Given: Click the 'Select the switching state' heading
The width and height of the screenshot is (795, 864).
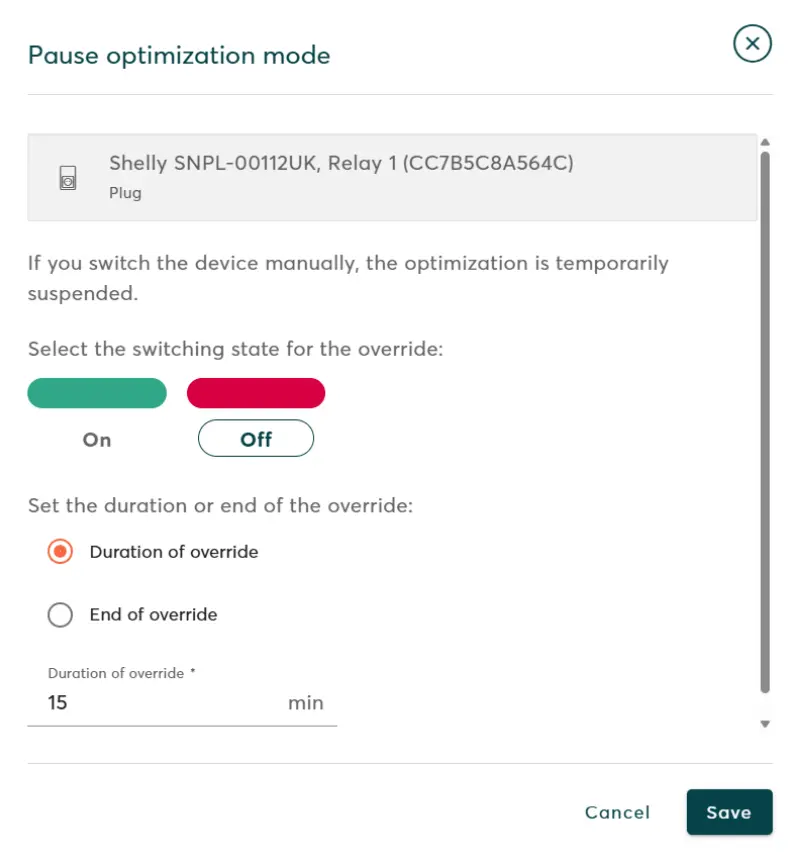Looking at the screenshot, I should coord(235,349).
